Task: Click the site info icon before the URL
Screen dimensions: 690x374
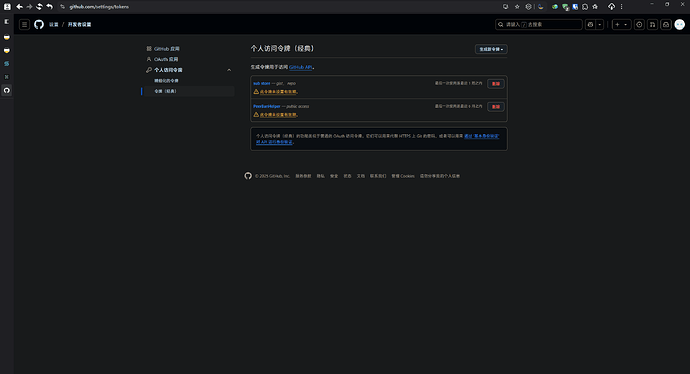Action: 62,7
